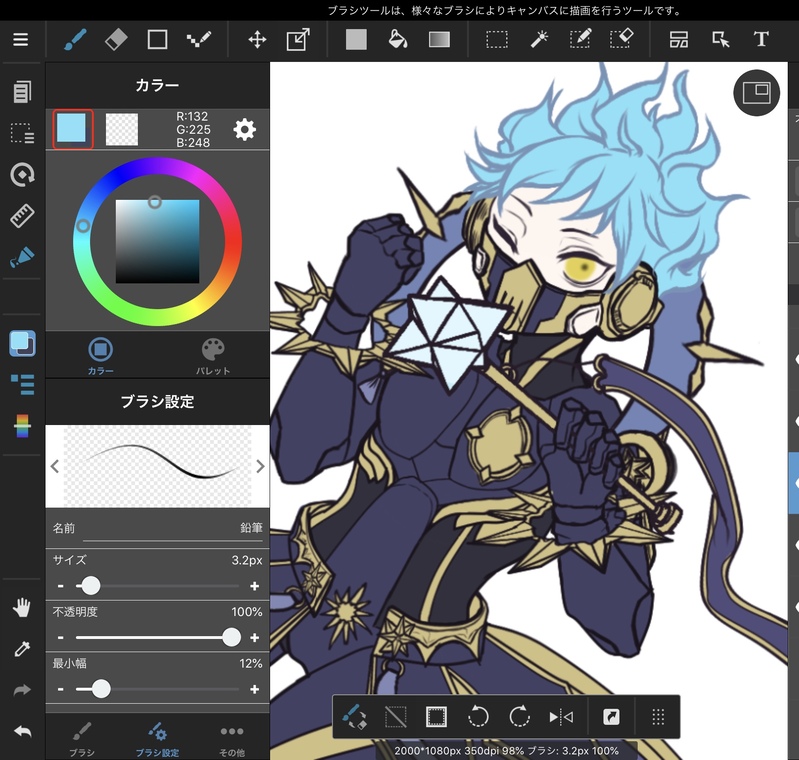Viewport: 799px width, 760px height.
Task: Select the Eraser tool
Action: pos(116,39)
